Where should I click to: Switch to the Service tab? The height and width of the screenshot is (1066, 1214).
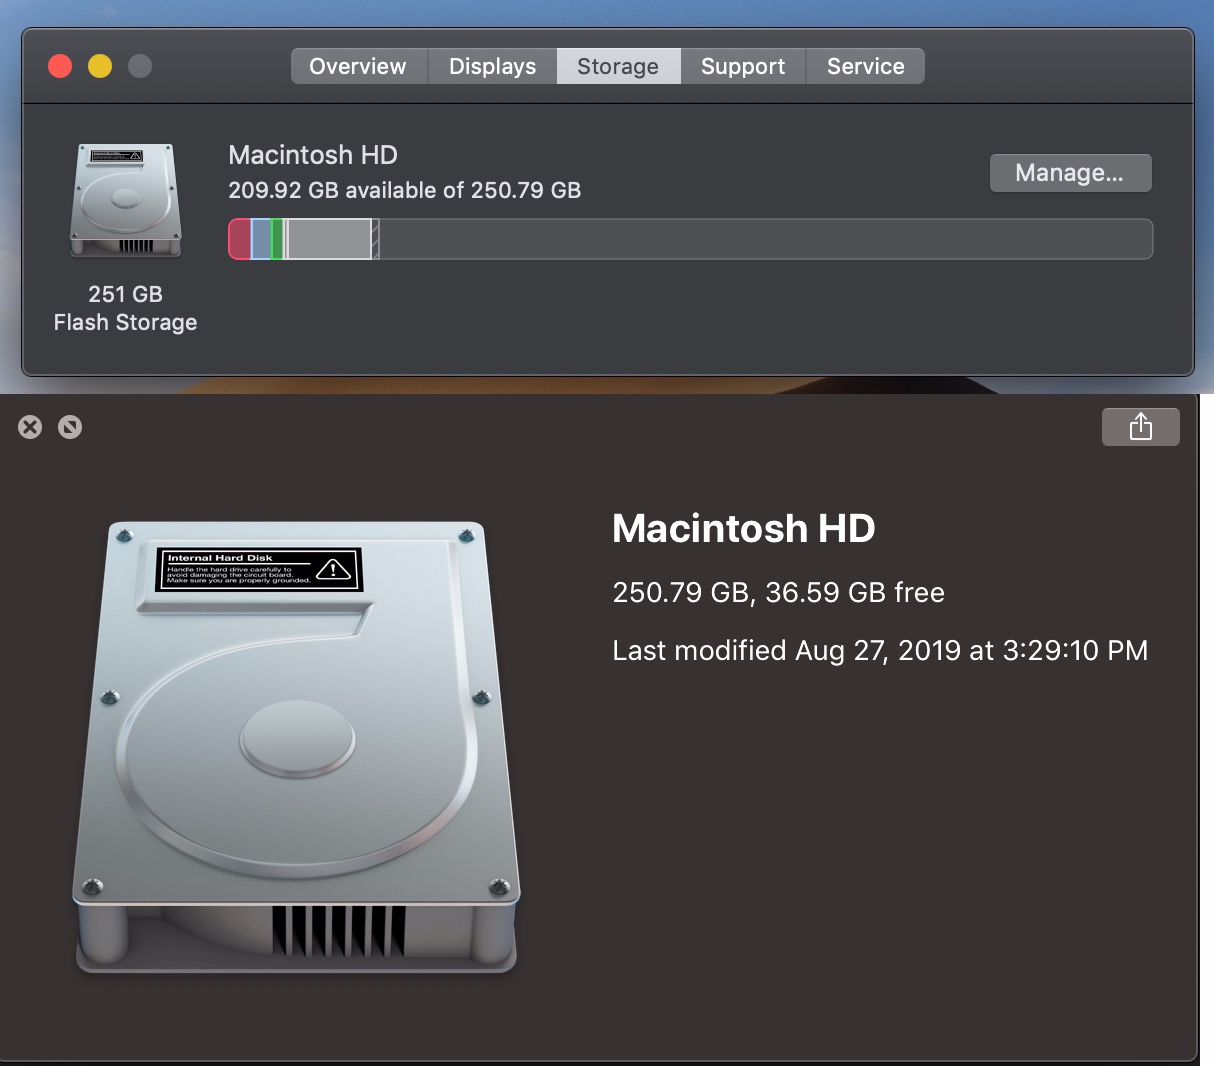click(864, 66)
